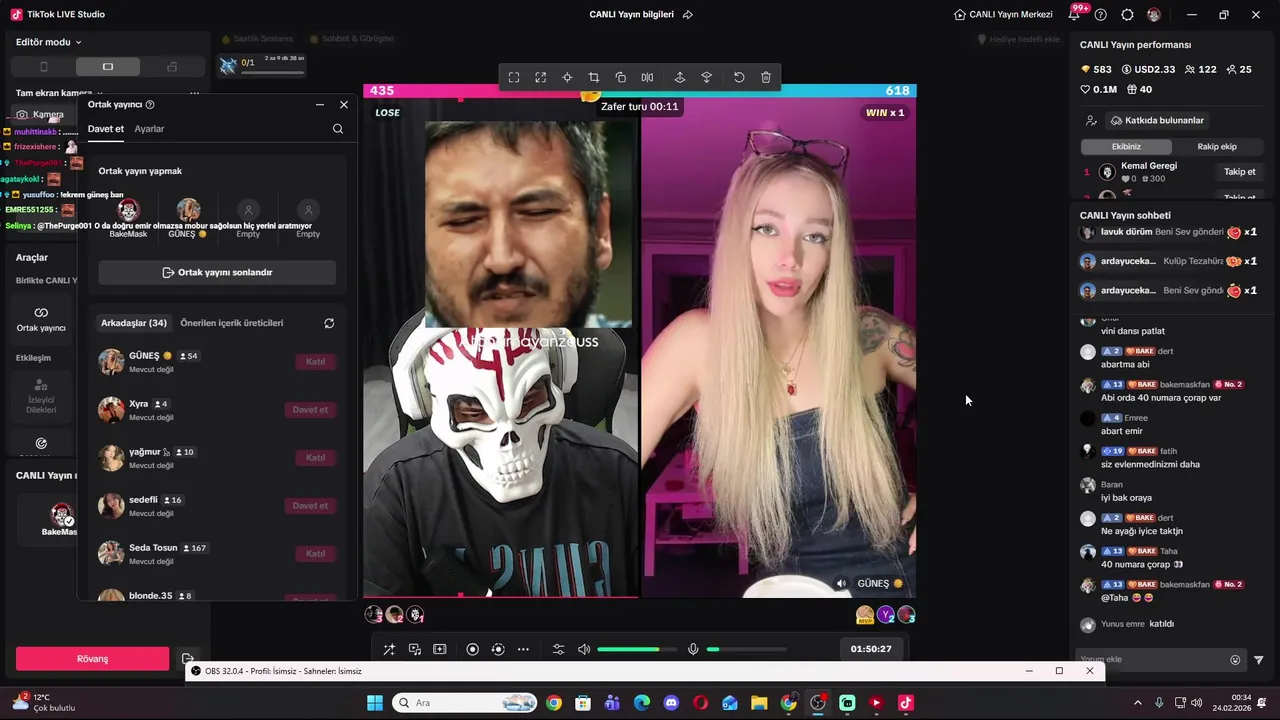Viewport: 1280px width, 720px height.
Task: Click Davet et button for Xyra
Action: pos(310,409)
